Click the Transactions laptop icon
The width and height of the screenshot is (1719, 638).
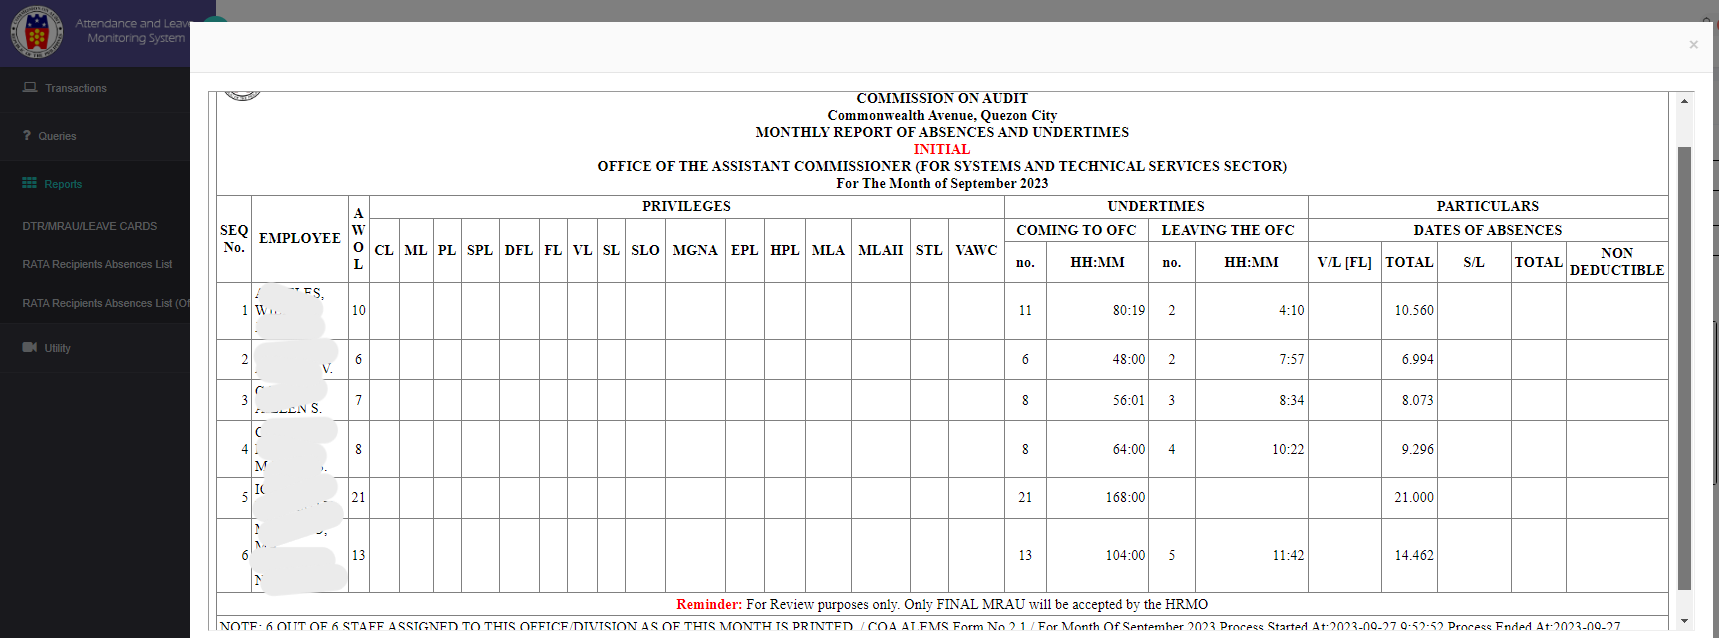click(30, 88)
